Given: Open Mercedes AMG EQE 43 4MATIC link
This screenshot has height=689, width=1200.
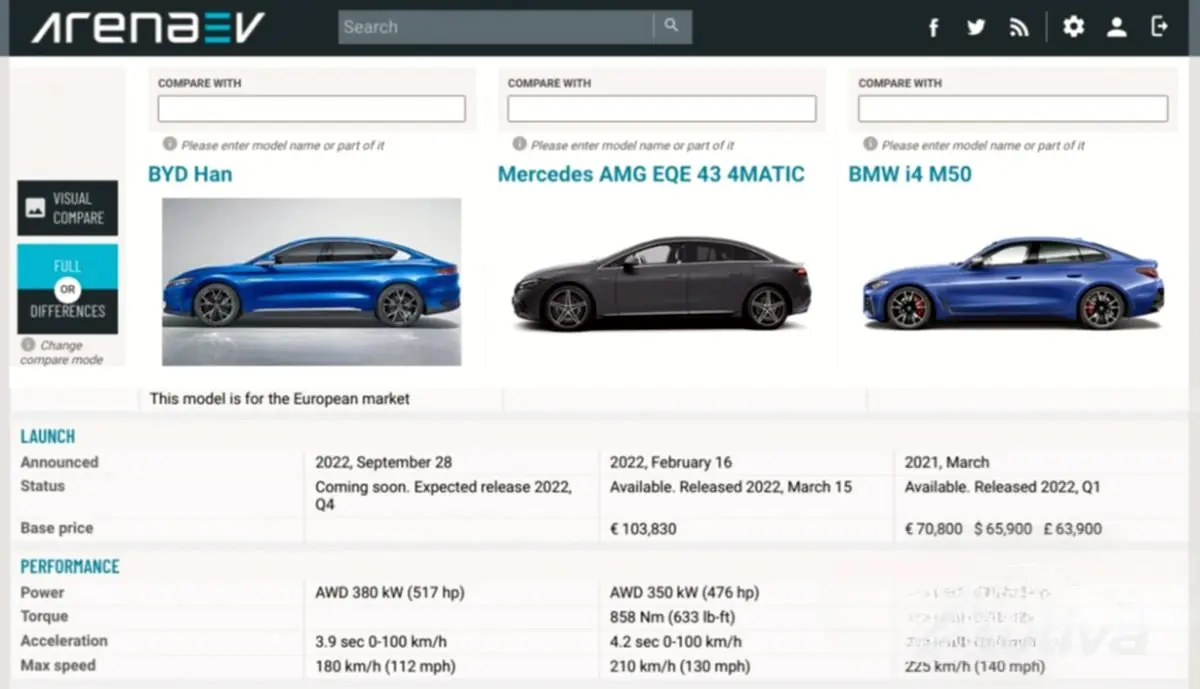Looking at the screenshot, I should [x=651, y=174].
